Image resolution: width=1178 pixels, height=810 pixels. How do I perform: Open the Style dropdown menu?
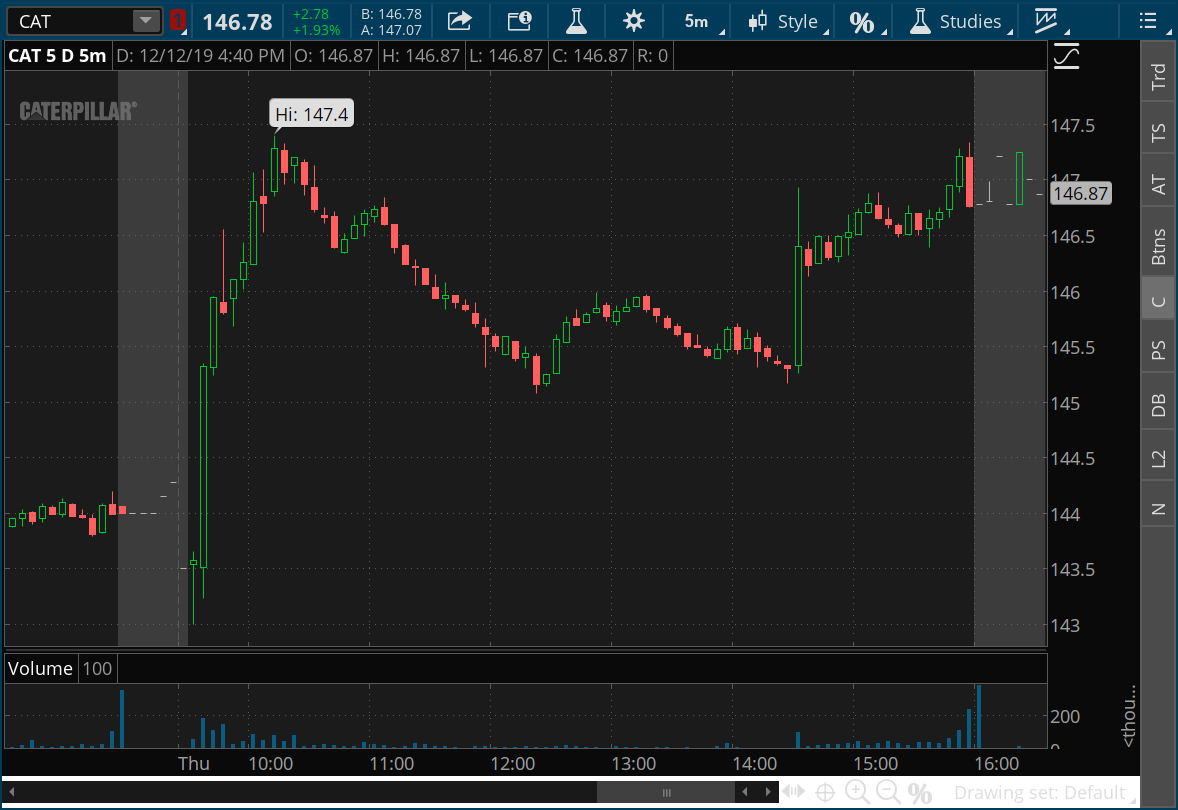[785, 21]
